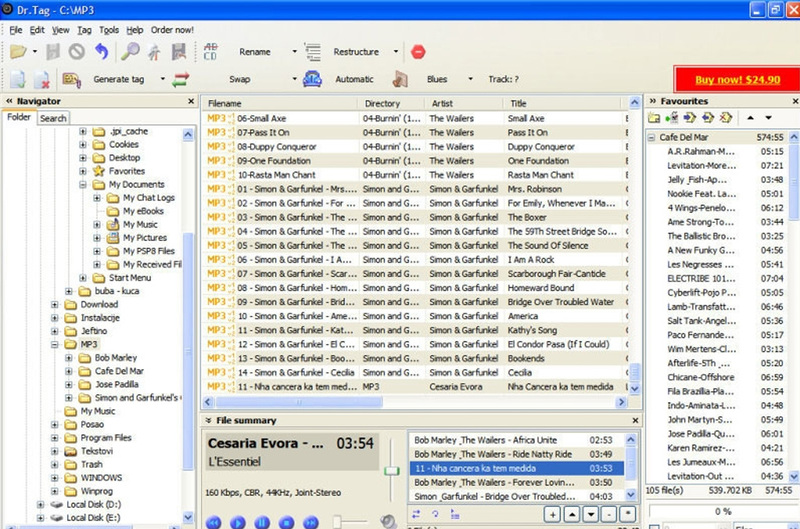Expand the Download folder node

pos(55,305)
